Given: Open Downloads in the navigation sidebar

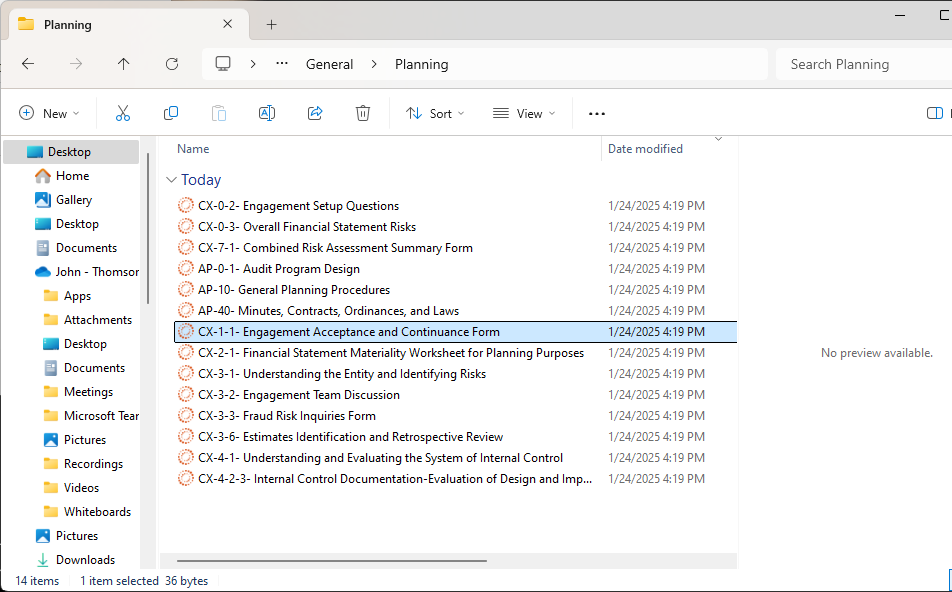Looking at the screenshot, I should pyautogui.click(x=85, y=560).
